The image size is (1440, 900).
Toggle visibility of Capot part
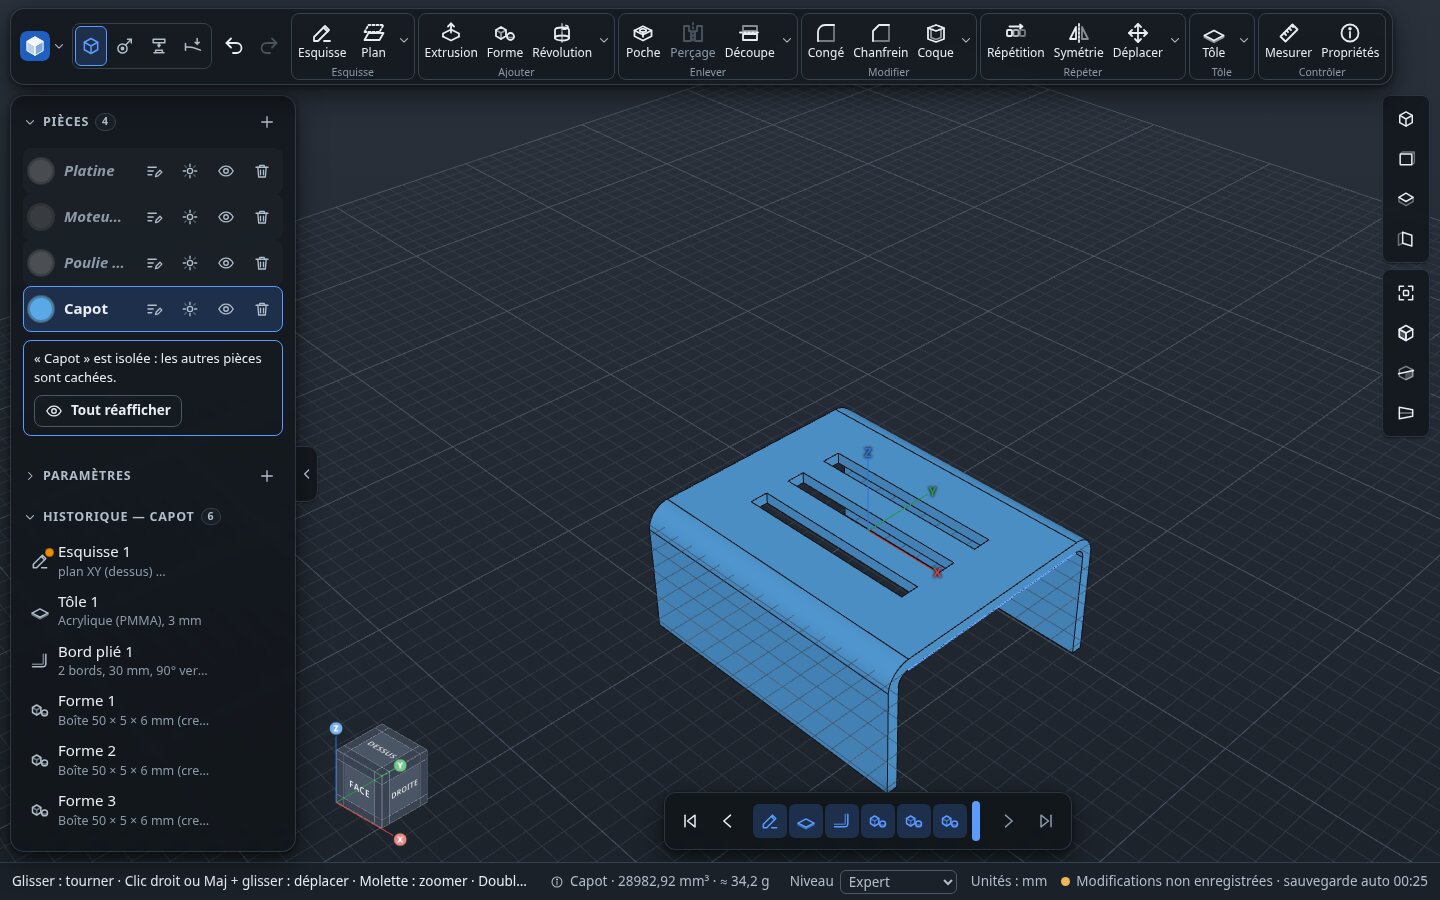tap(226, 309)
